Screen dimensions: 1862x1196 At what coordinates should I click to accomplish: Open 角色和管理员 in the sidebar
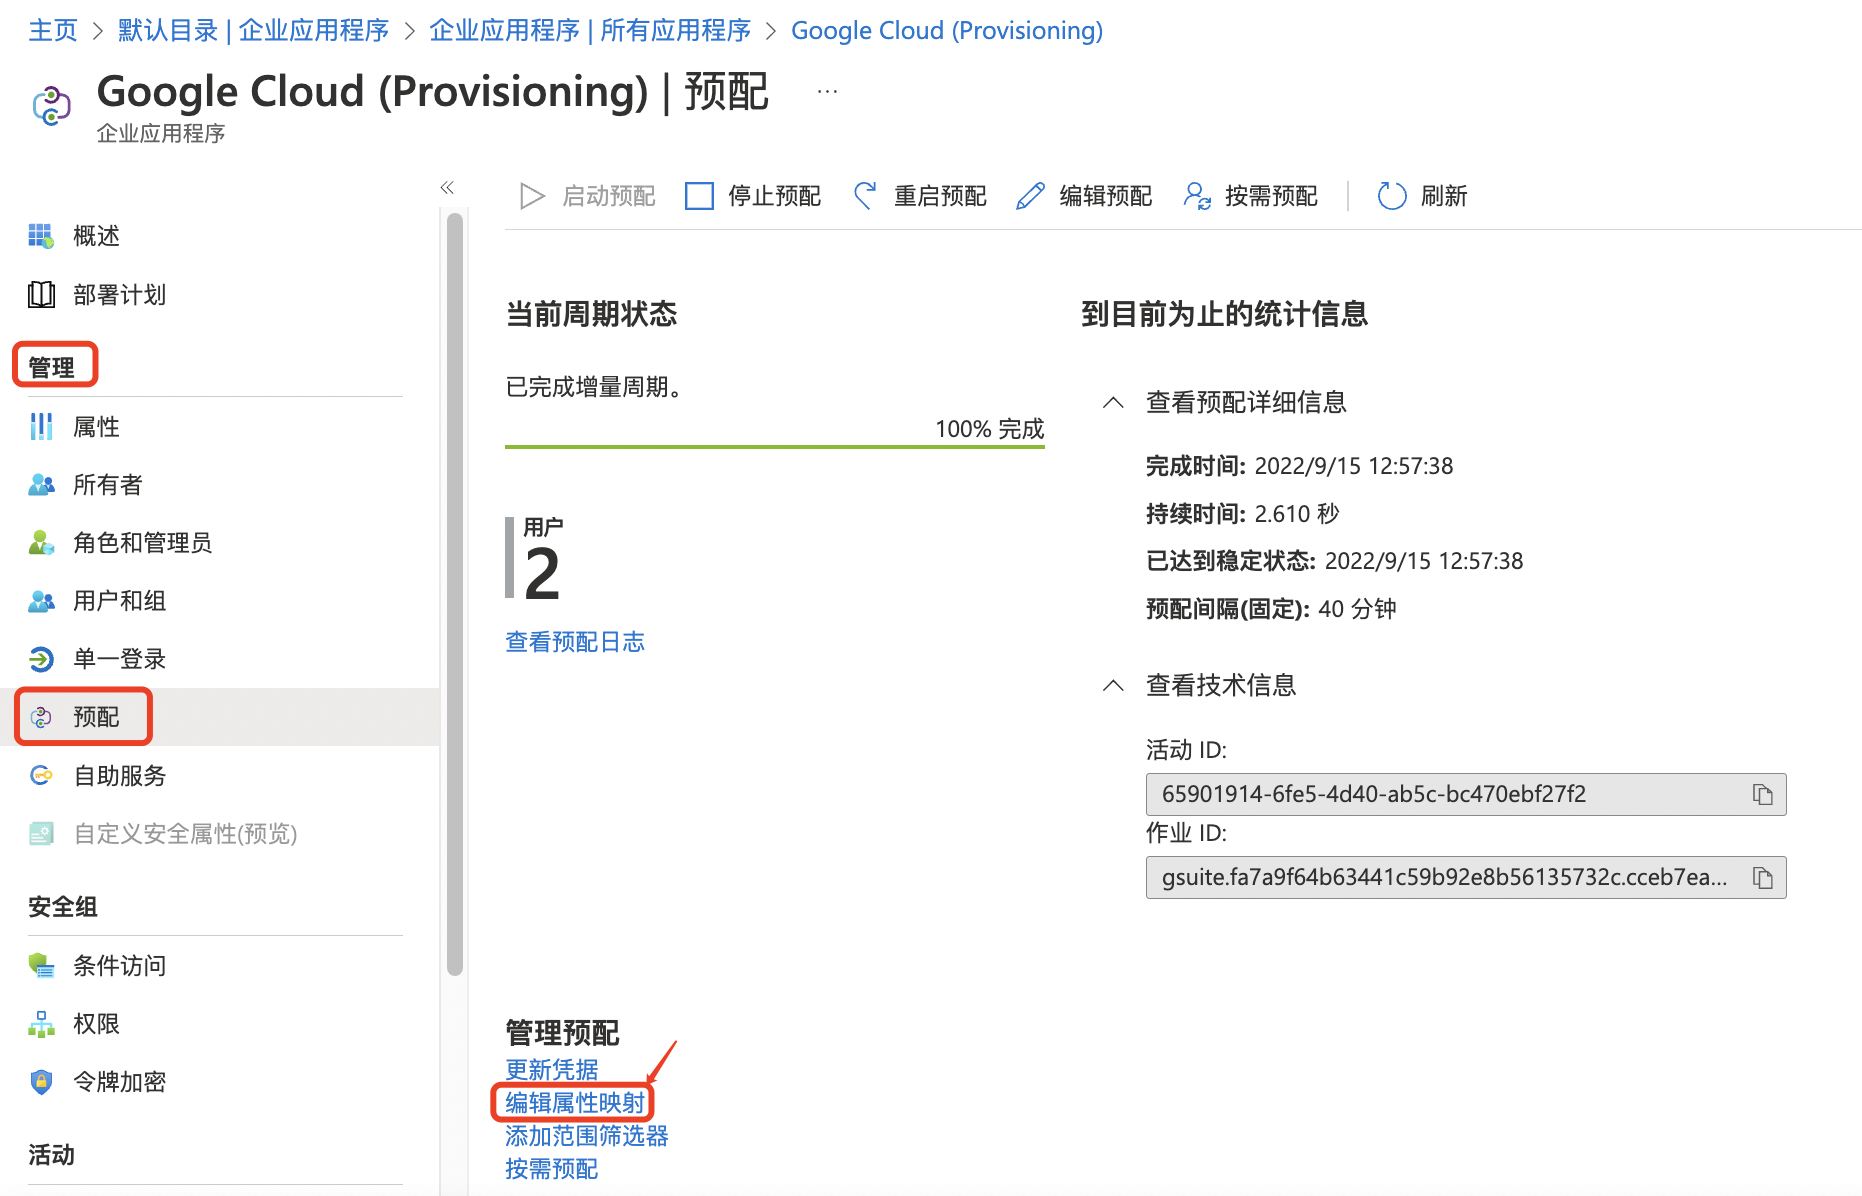pos(142,543)
